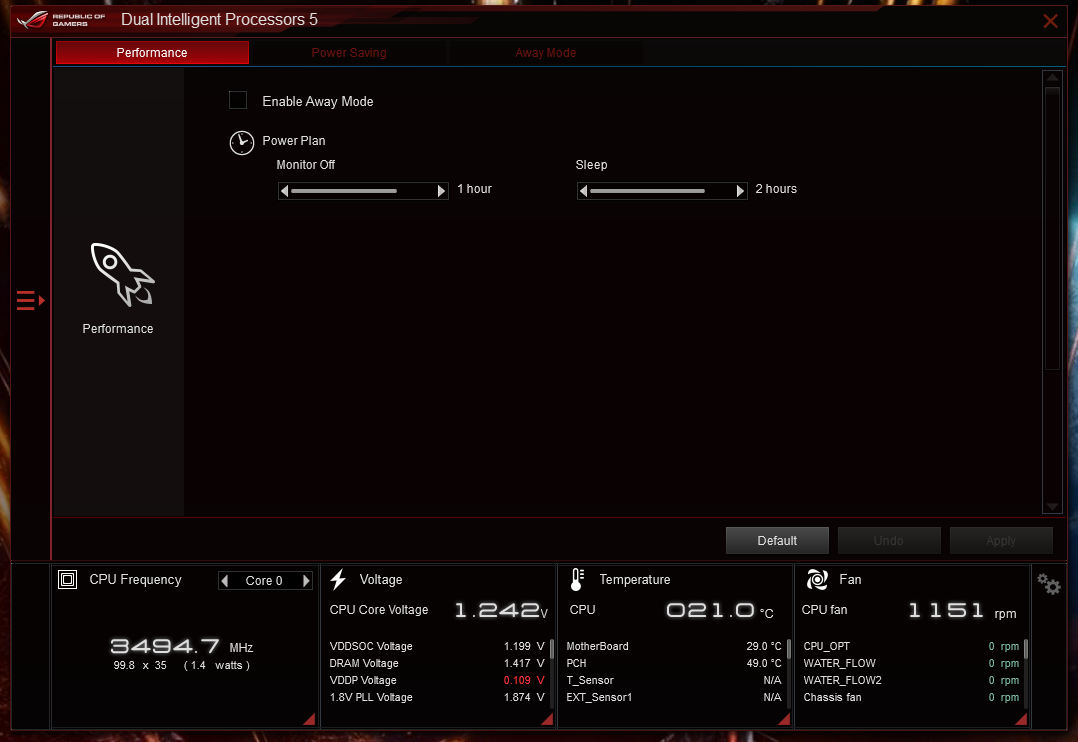Open monitor settings gear icon
The height and width of the screenshot is (742, 1078).
point(1049,585)
